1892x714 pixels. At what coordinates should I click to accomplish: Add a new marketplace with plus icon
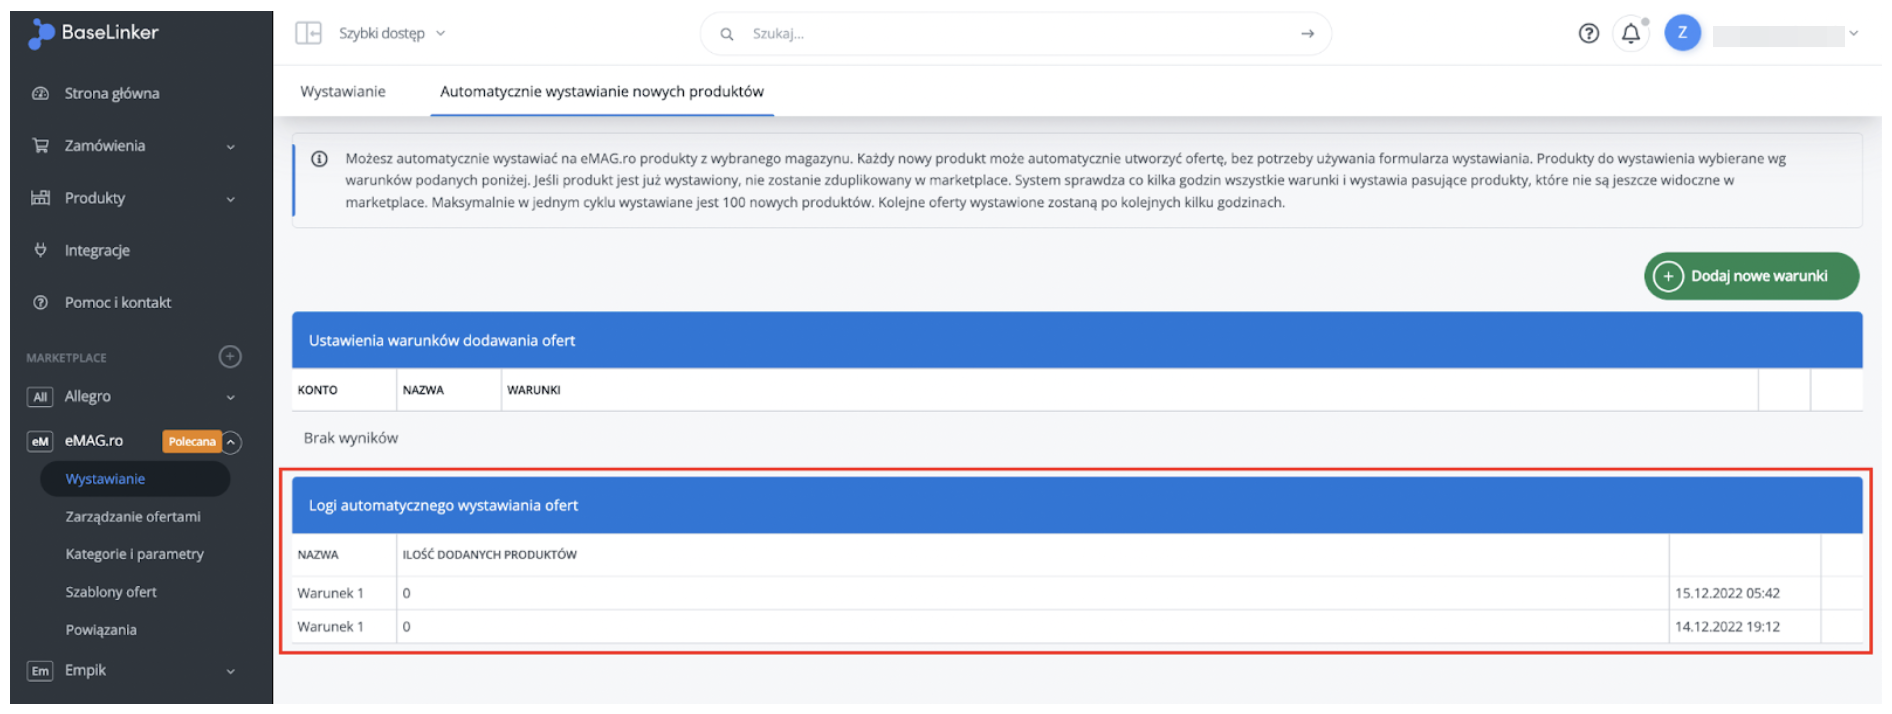(230, 357)
